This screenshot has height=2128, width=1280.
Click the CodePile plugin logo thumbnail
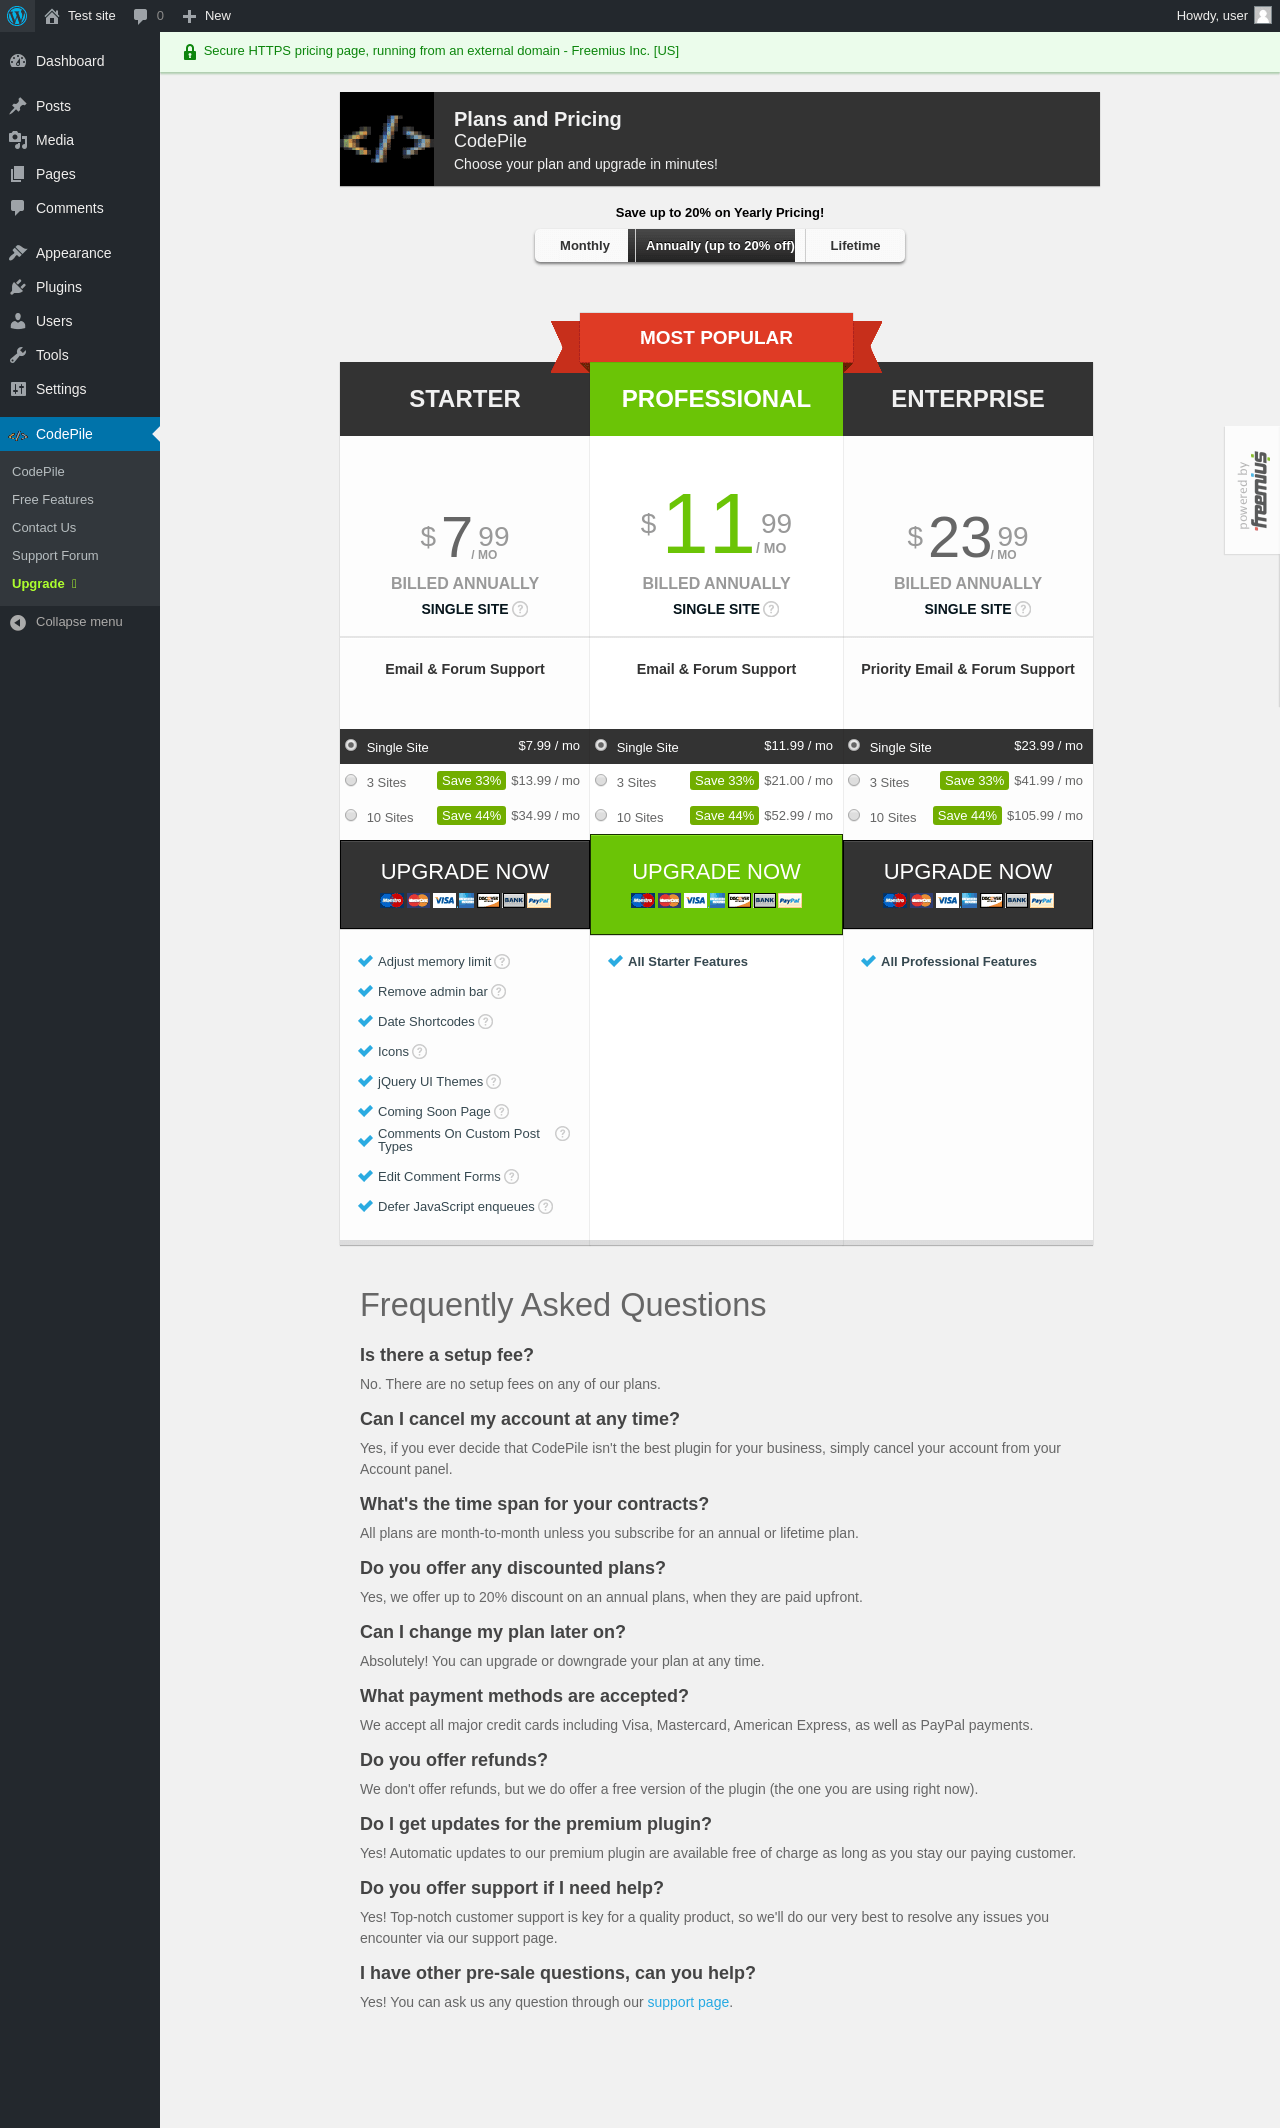(387, 139)
